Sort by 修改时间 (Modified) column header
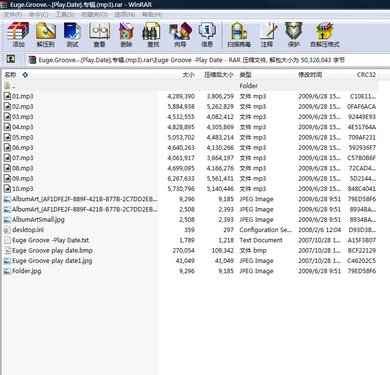Screen dimensions: 390x375 click(x=310, y=75)
